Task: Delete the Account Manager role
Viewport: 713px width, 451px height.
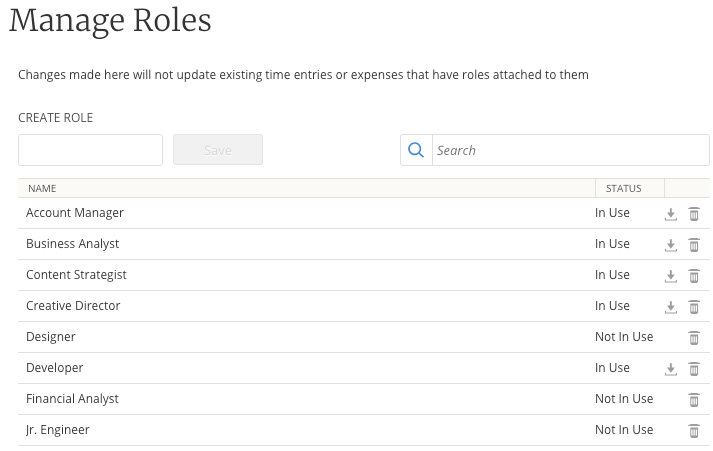Action: point(694,214)
